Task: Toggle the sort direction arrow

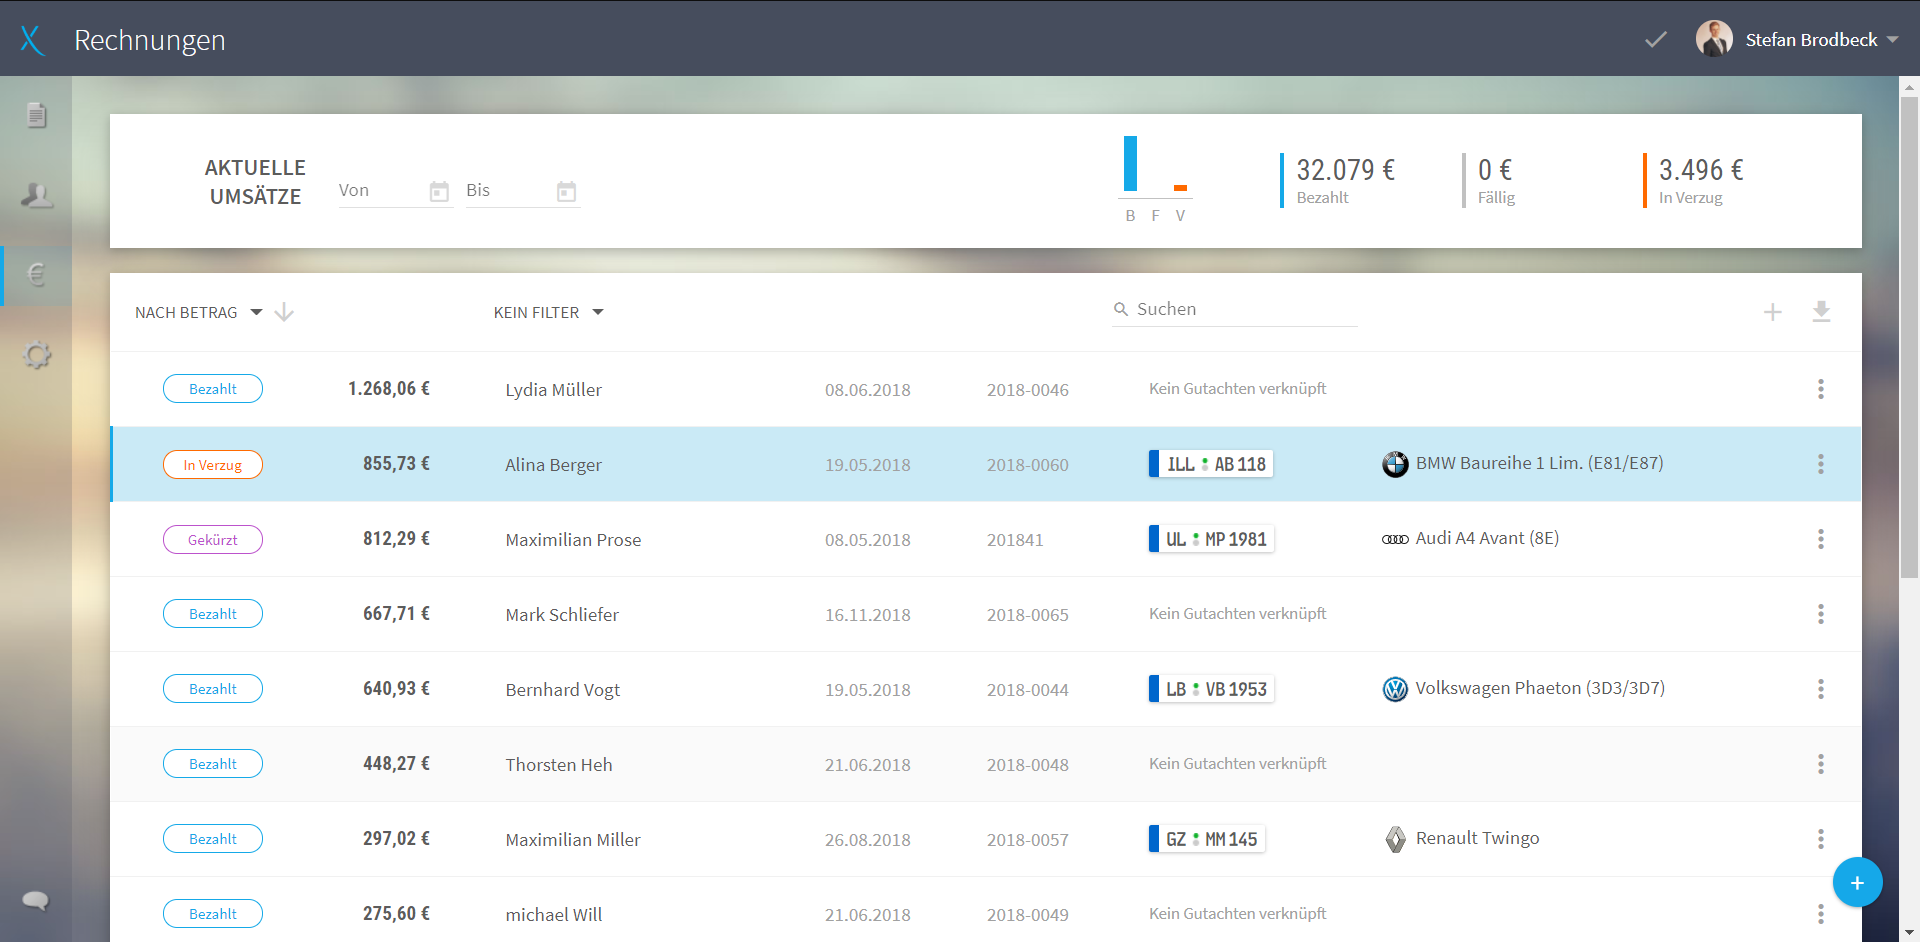Action: (x=284, y=312)
